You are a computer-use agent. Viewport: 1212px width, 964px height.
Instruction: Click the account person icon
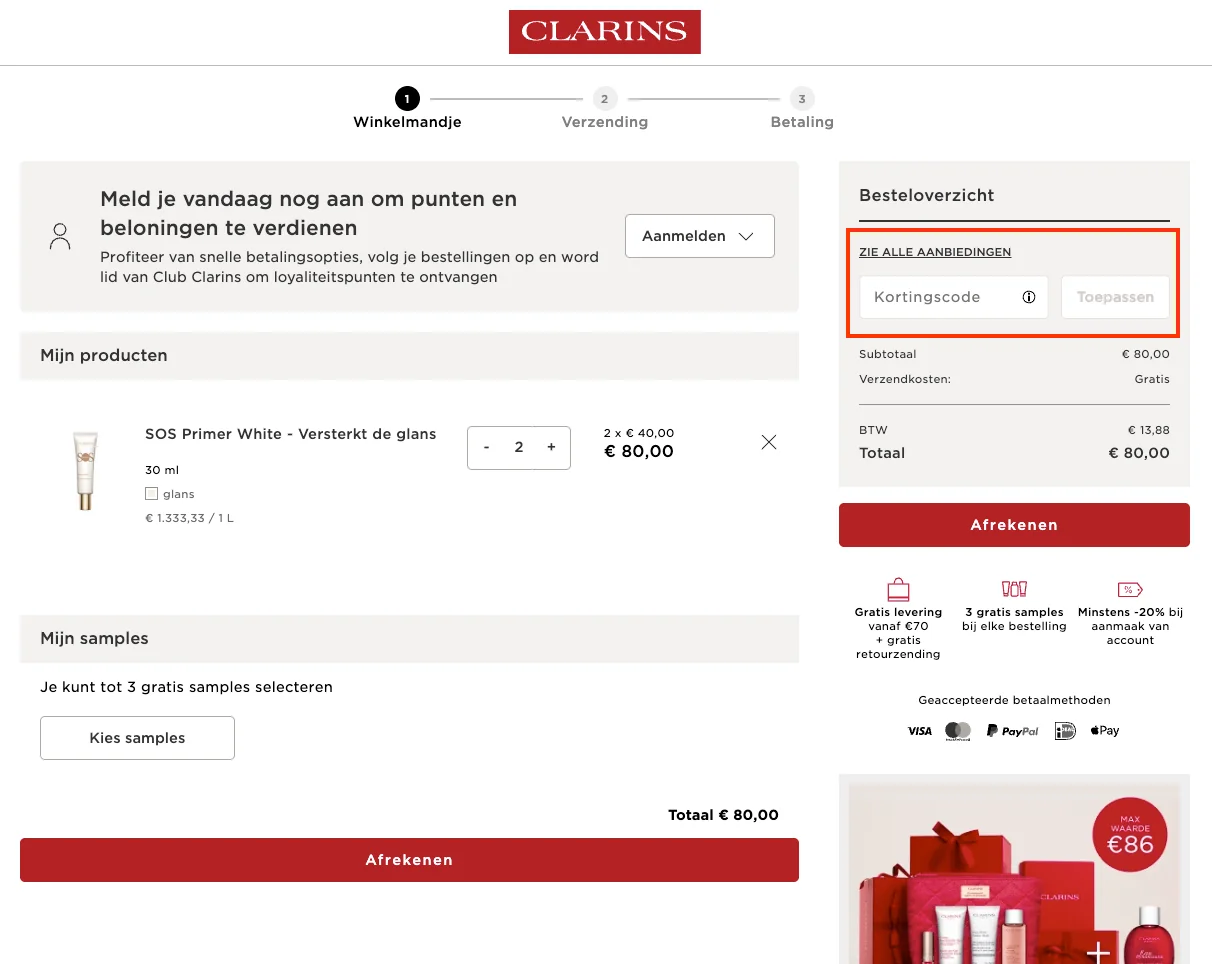(60, 236)
